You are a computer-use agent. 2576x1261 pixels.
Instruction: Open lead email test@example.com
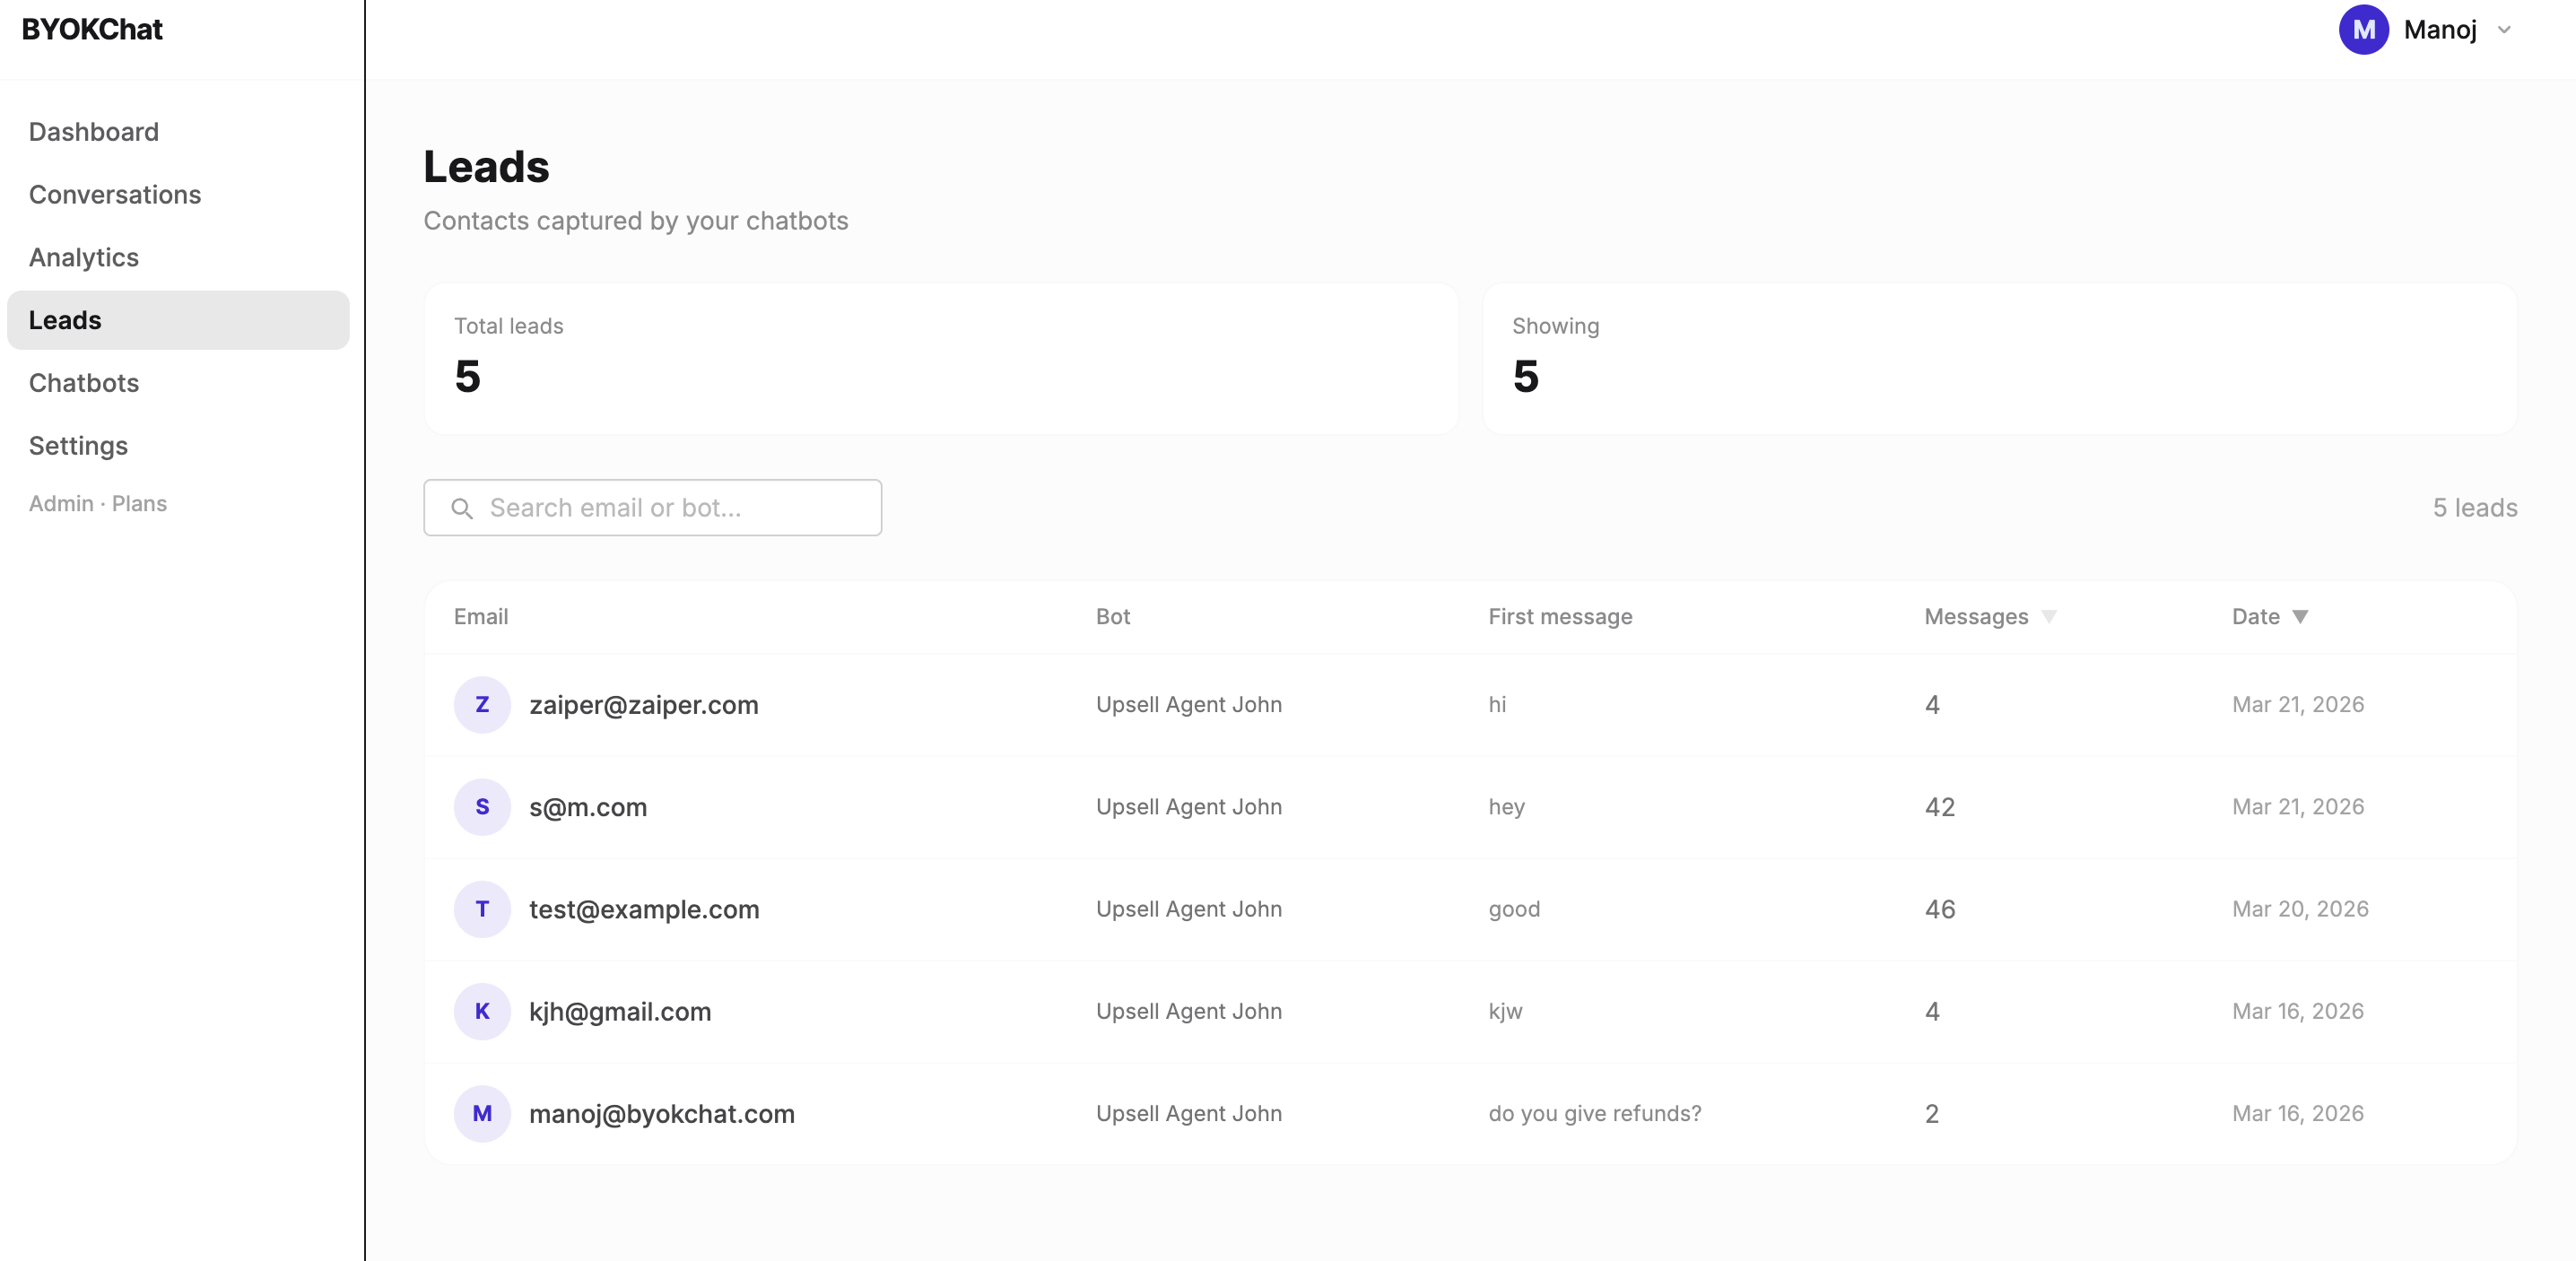pos(644,908)
